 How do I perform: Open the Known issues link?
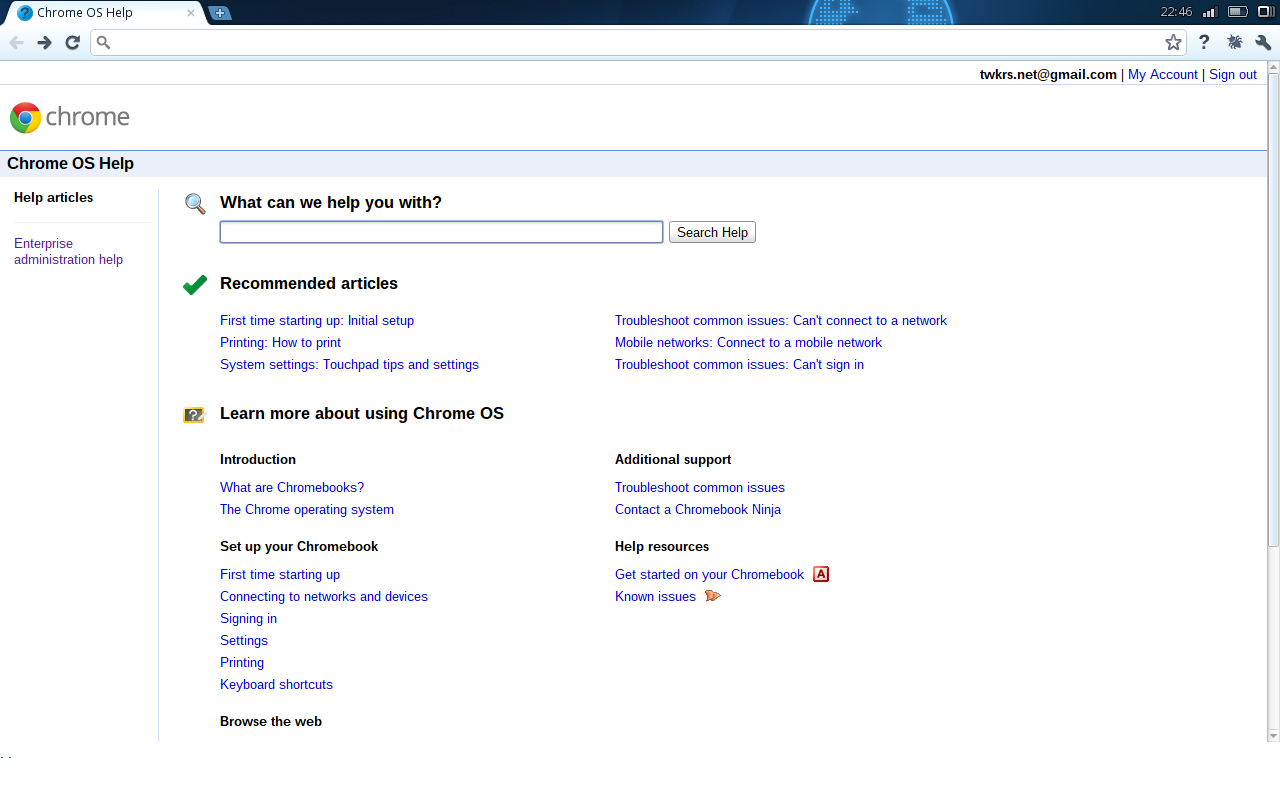pyautogui.click(x=655, y=596)
